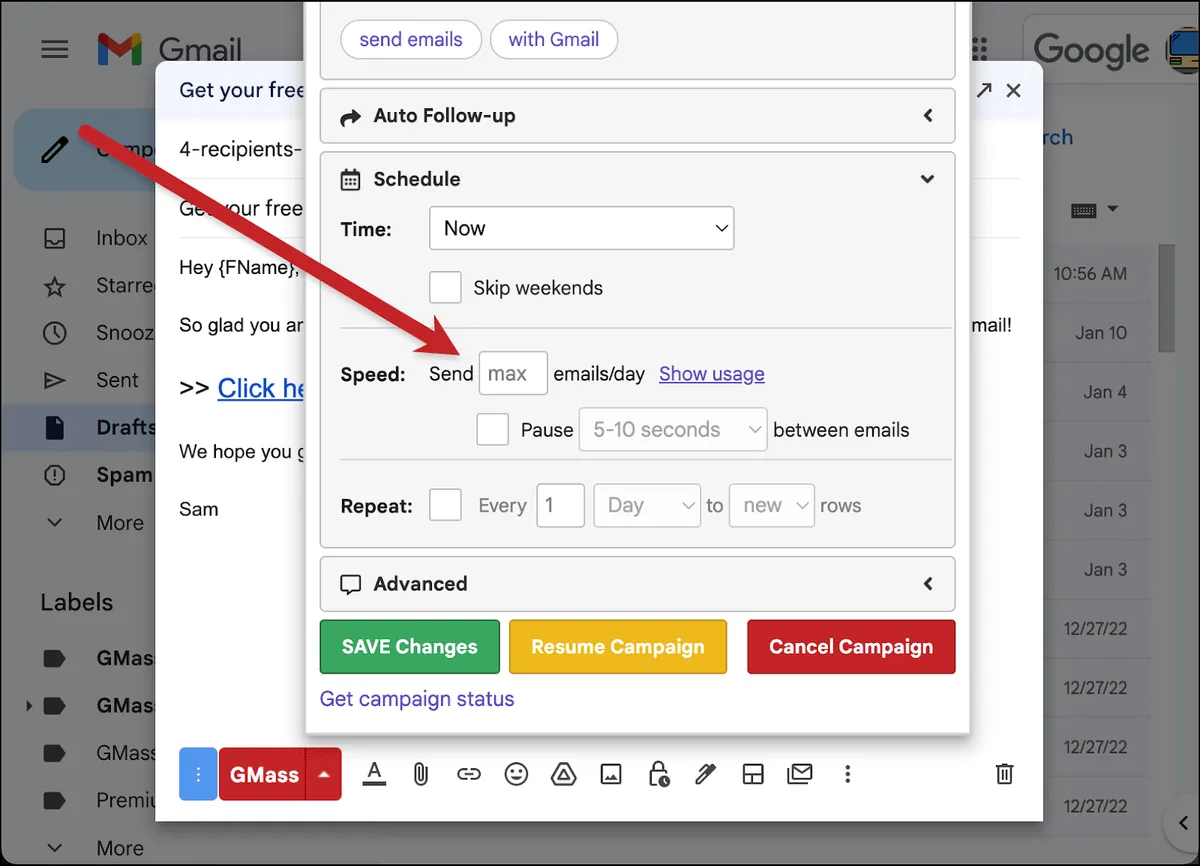The image size is (1200, 866).
Task: Click Cancel Campaign button
Action: coord(851,647)
